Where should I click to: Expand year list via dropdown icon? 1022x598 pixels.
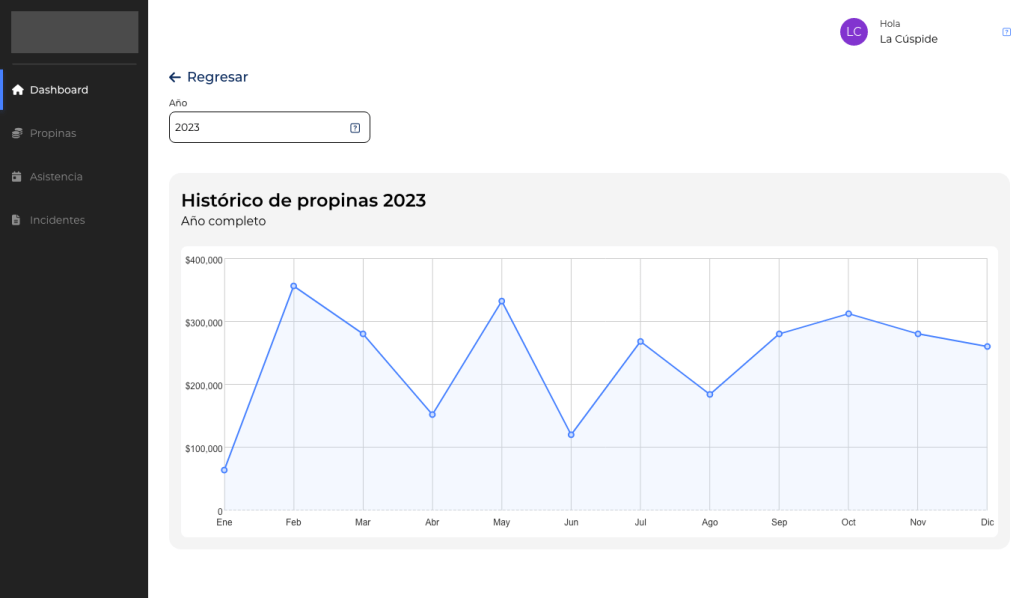[x=355, y=128]
